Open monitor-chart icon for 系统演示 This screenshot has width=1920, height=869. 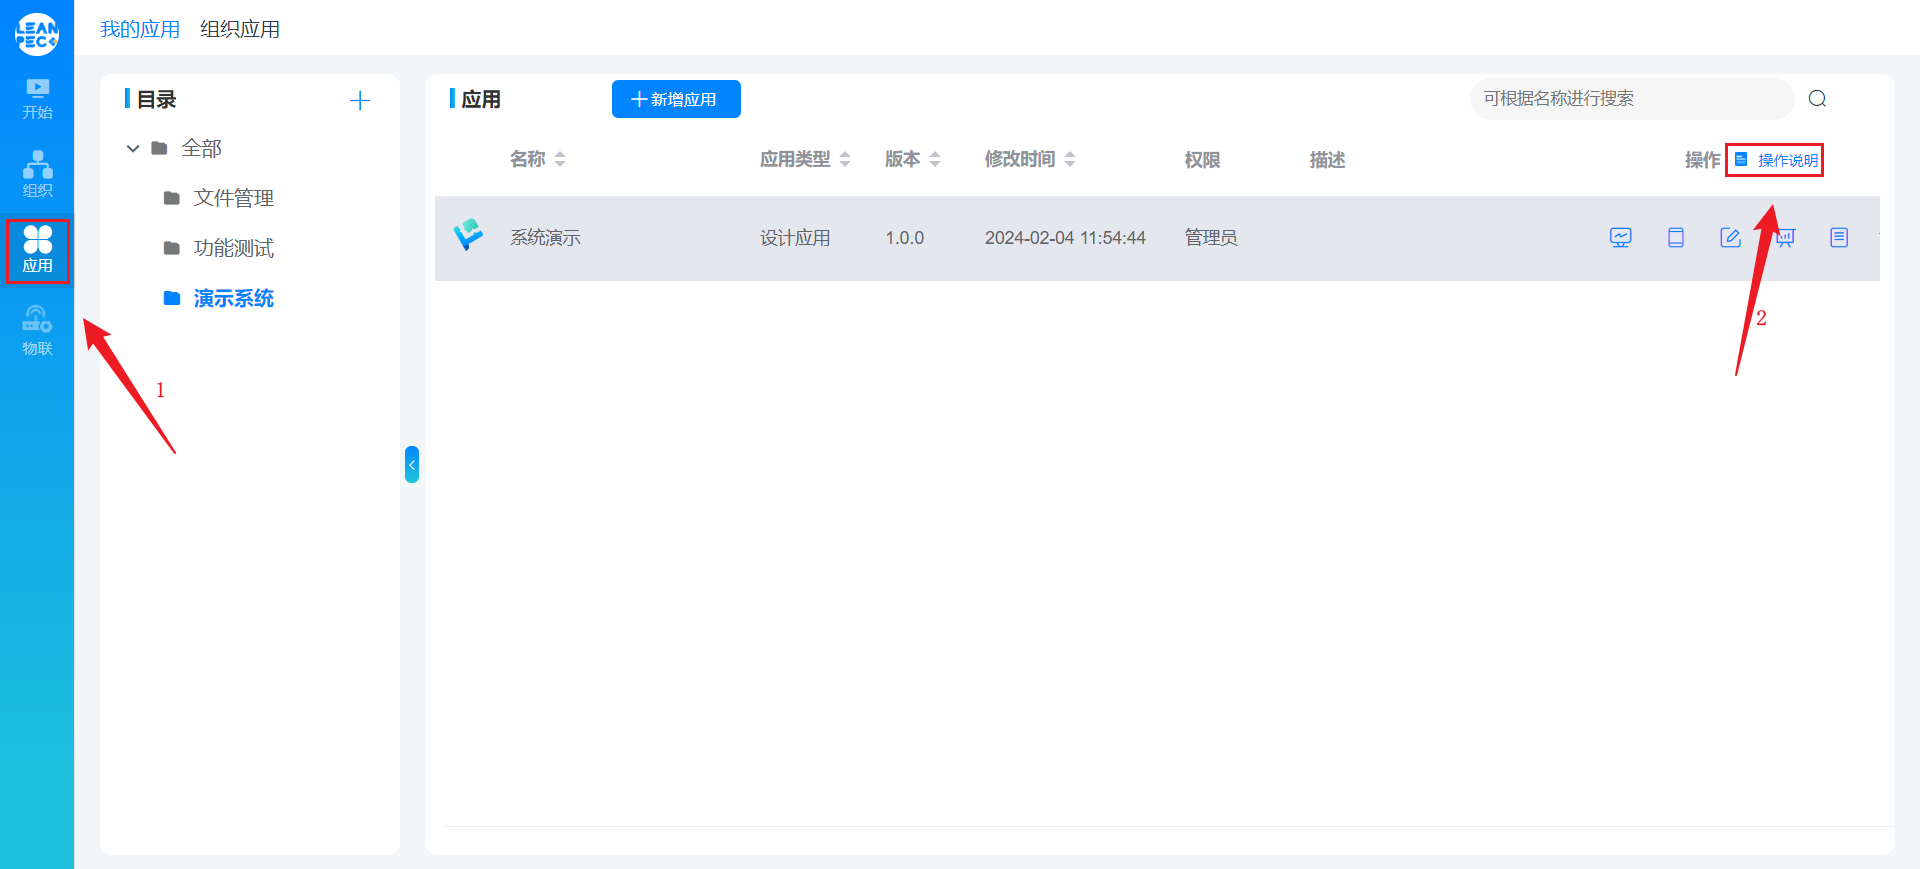pyautogui.click(x=1620, y=237)
